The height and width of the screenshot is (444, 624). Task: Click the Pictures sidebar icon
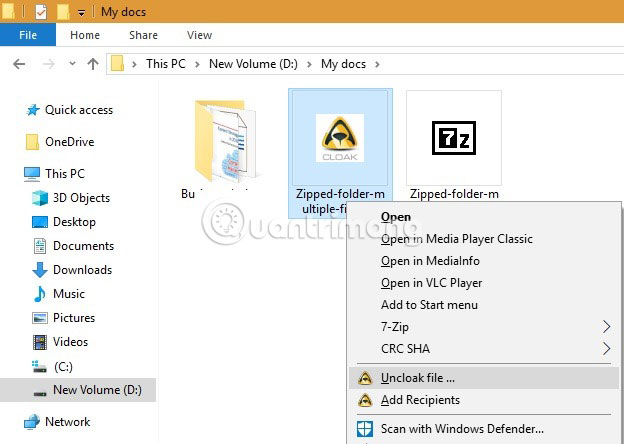40,318
